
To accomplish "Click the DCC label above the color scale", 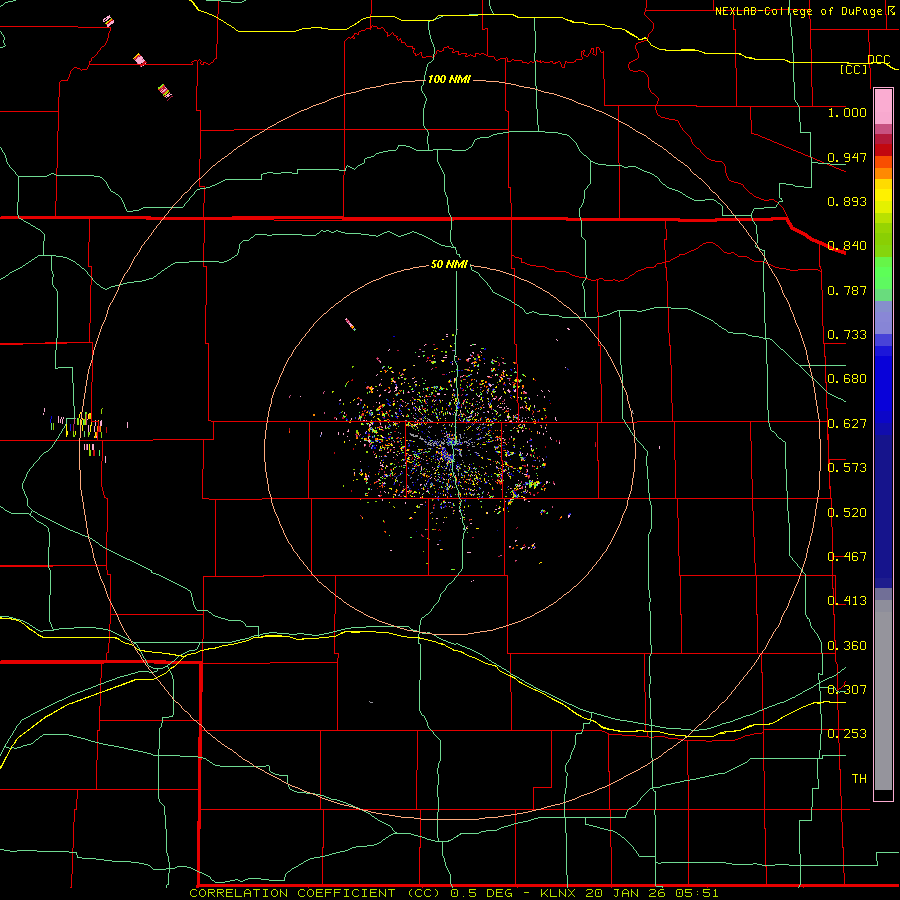I will click(x=878, y=59).
